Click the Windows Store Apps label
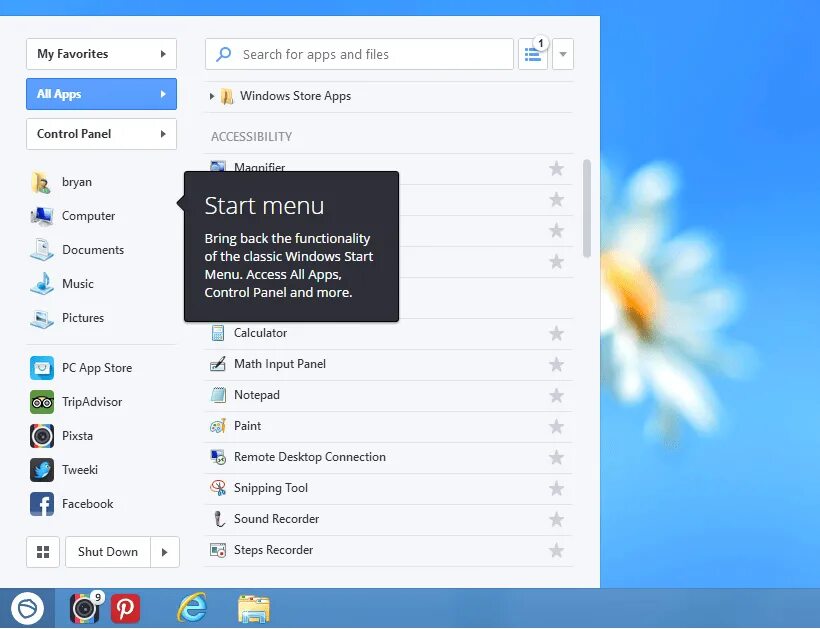Viewport: 820px width, 629px height. [295, 96]
